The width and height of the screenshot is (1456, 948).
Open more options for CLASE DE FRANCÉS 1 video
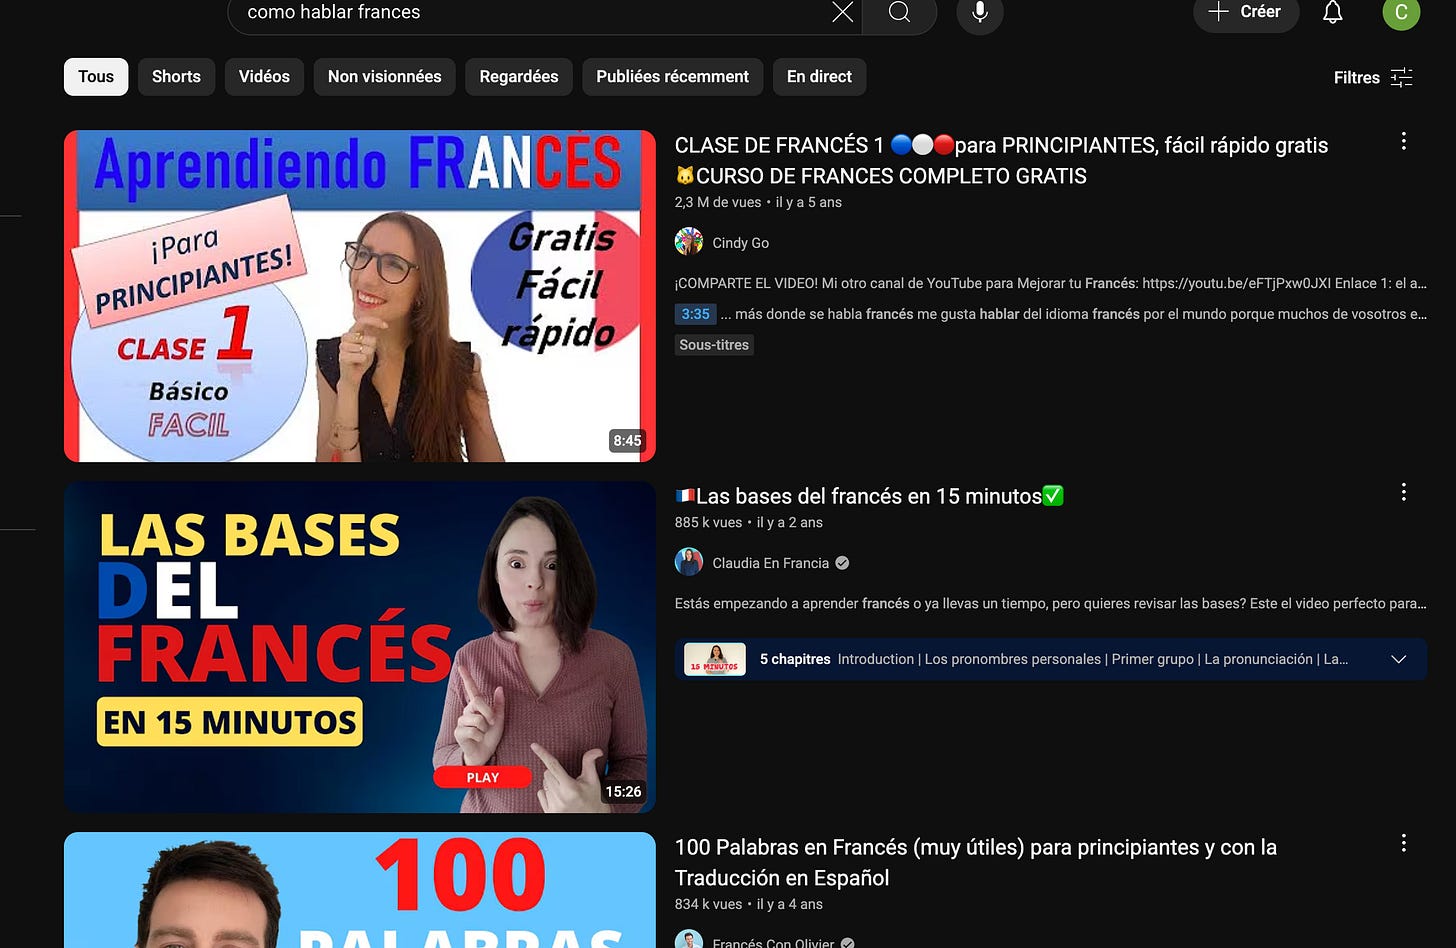coord(1403,141)
